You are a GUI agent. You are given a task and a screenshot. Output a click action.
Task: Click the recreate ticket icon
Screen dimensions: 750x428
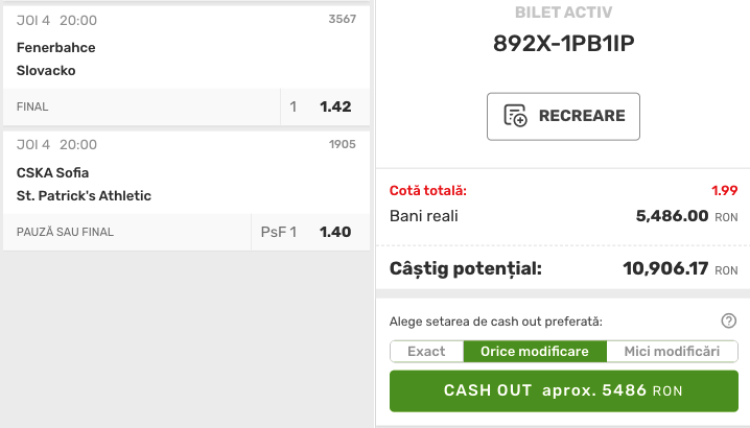(x=515, y=116)
